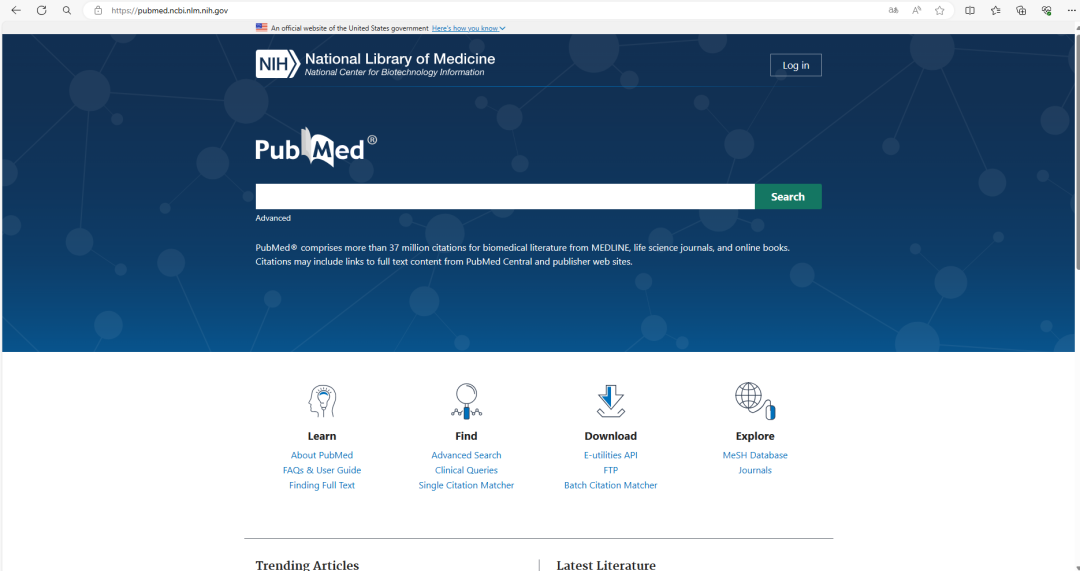The height and width of the screenshot is (571, 1080).
Task: Click the Find magnifying glass icon
Action: coord(466,401)
